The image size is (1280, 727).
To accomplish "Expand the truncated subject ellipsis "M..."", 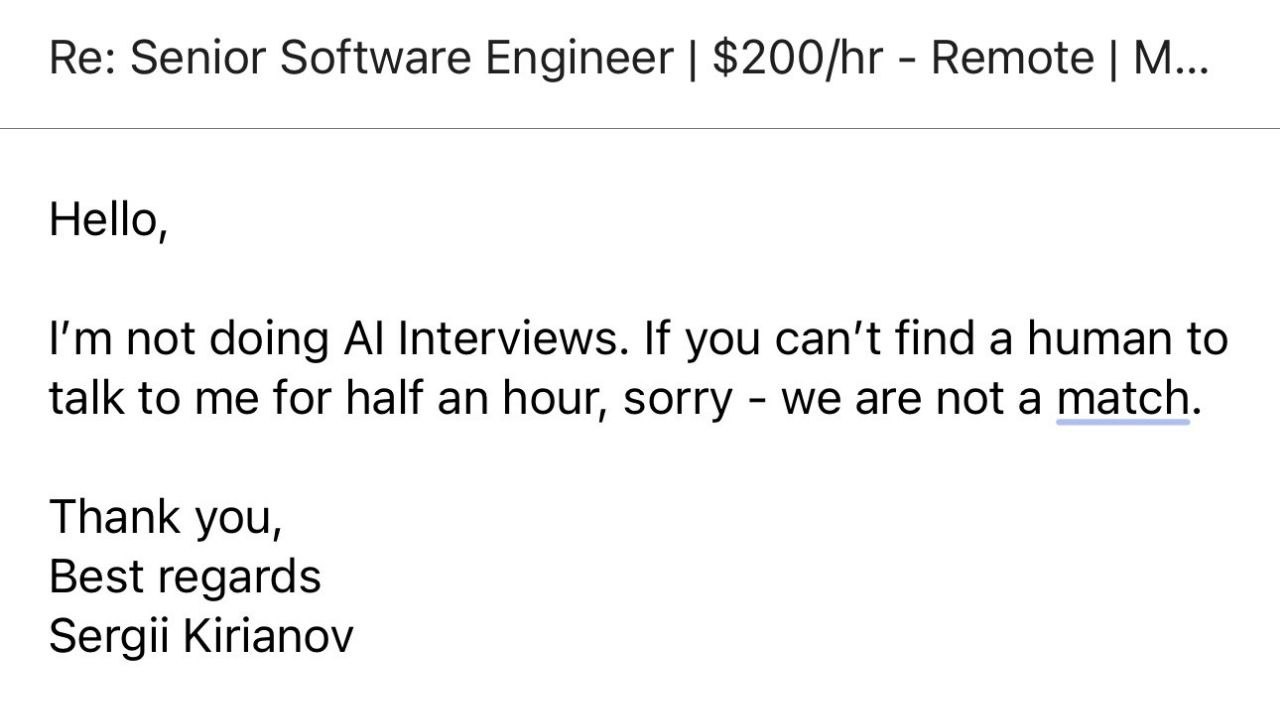I will pos(1171,59).
